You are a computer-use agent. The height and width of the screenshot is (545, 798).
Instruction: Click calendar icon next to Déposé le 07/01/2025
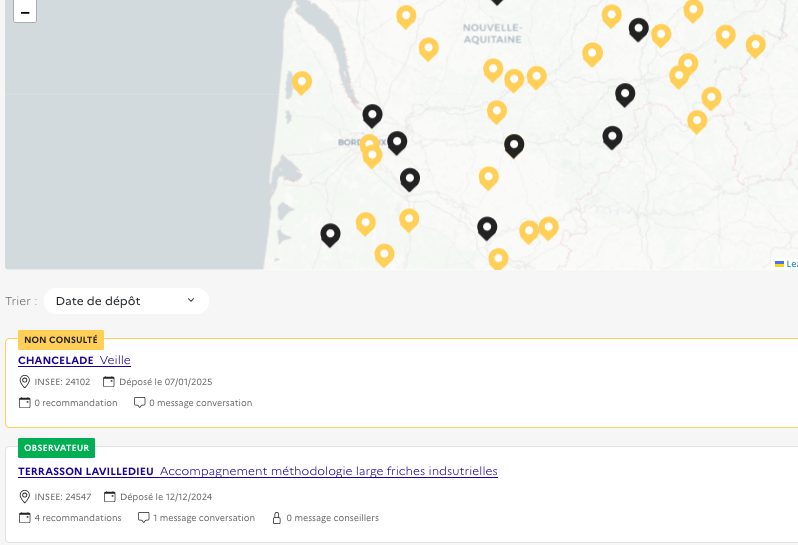coord(109,382)
